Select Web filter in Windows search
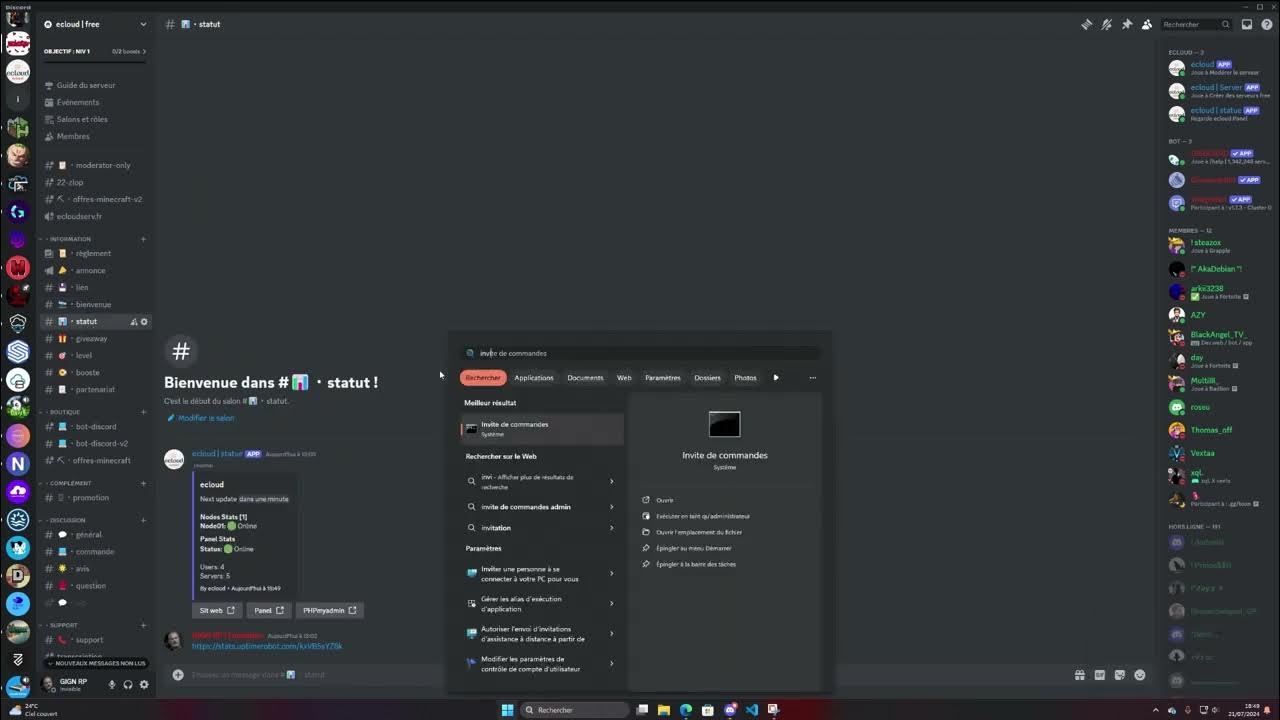The height and width of the screenshot is (720, 1280). (x=624, y=378)
